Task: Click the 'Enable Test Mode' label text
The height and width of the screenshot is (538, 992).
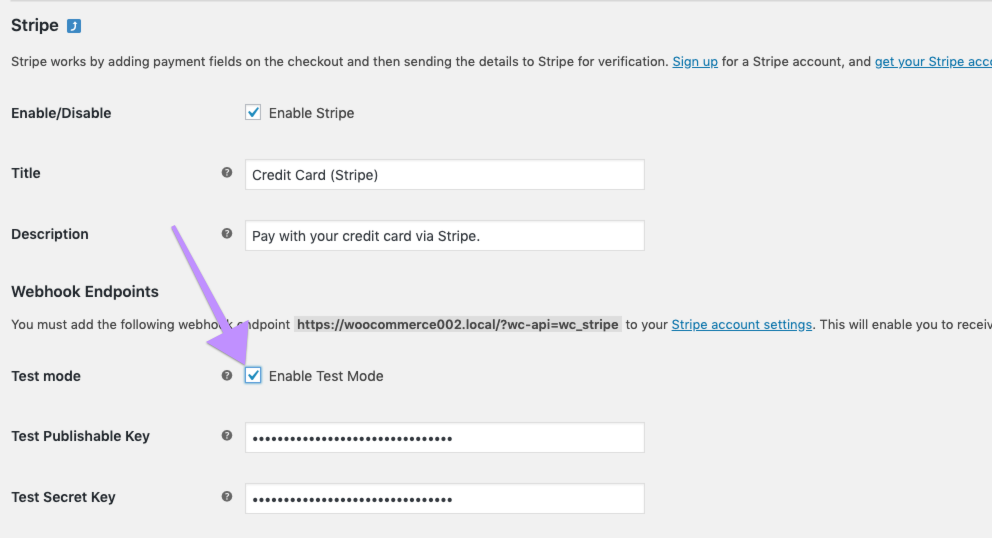Action: (x=326, y=376)
